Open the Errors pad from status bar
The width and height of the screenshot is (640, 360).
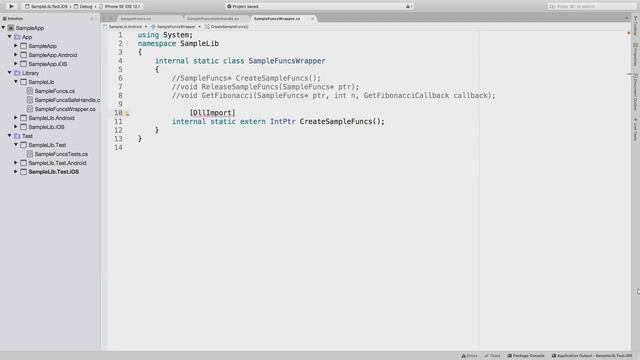[469, 356]
